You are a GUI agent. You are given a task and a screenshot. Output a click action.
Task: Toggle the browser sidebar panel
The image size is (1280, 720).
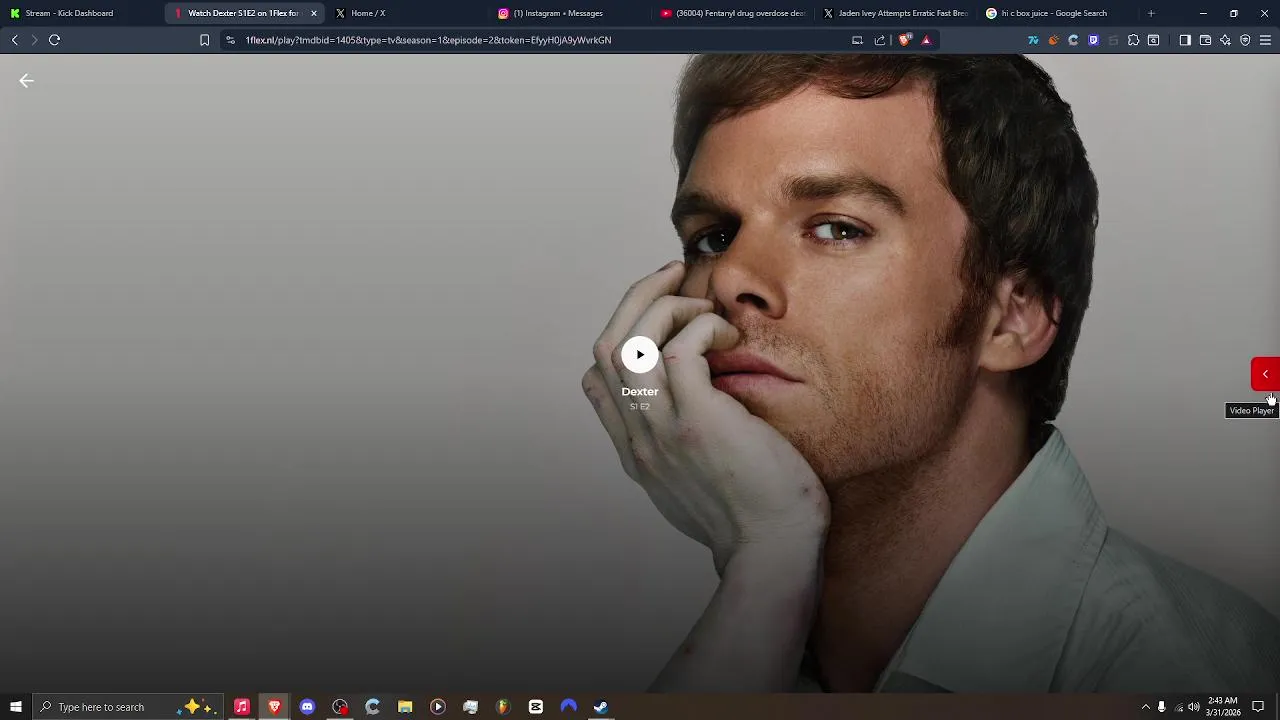(x=1185, y=40)
